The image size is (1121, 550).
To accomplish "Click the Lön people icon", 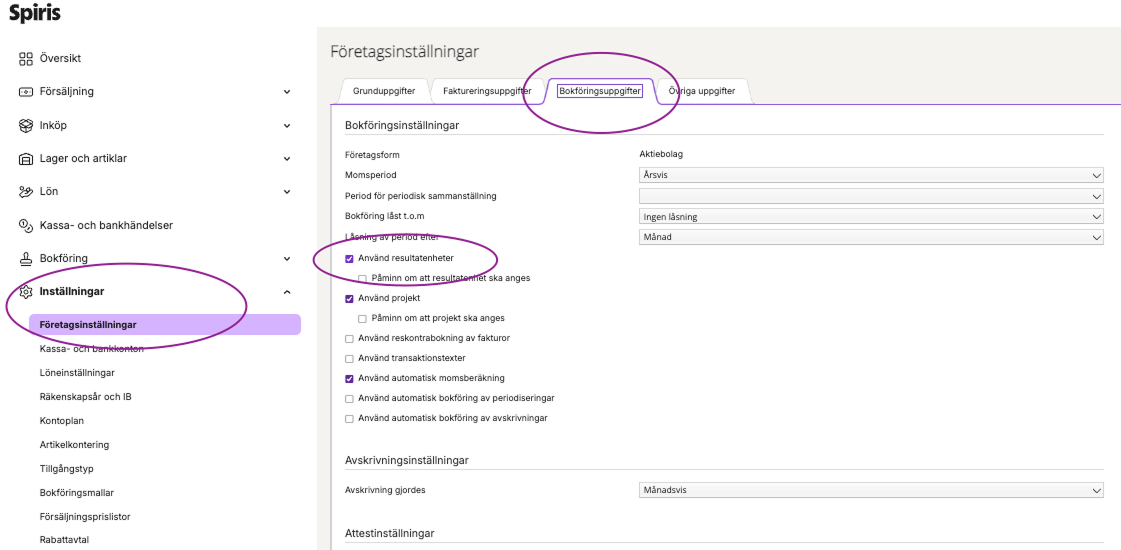I will point(26,192).
